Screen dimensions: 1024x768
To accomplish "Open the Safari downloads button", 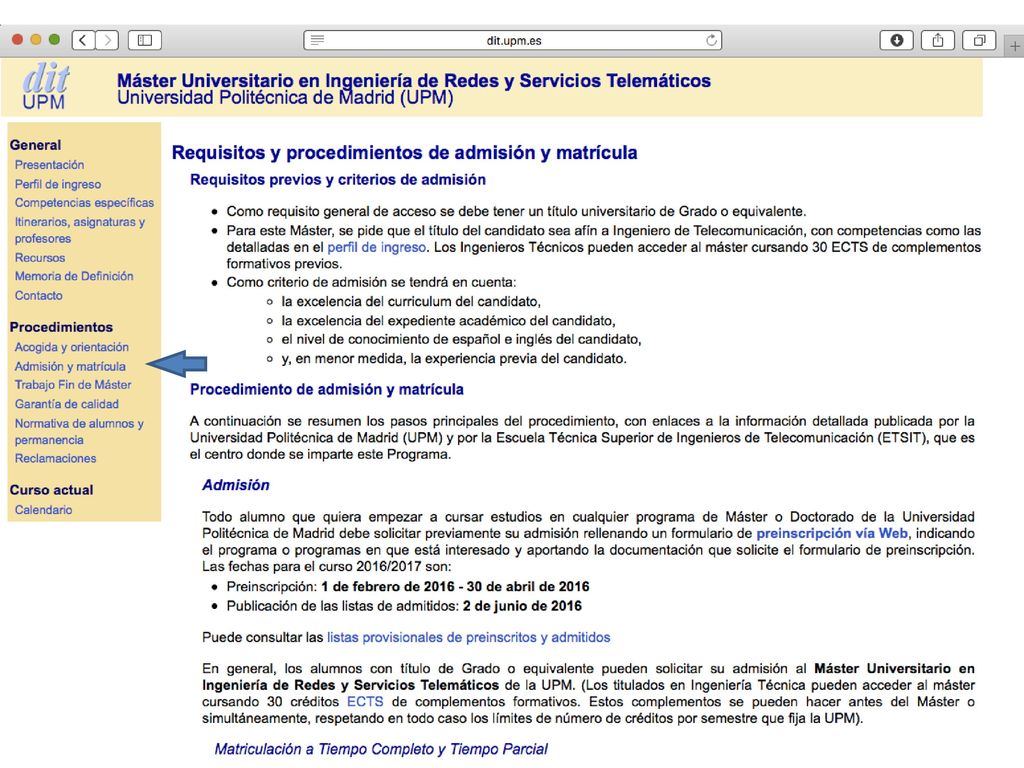I will point(897,40).
